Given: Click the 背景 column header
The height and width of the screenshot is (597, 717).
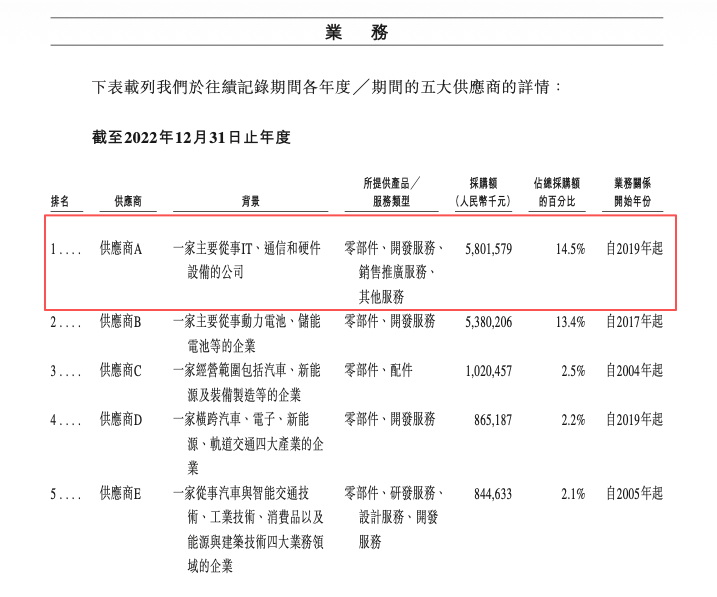Looking at the screenshot, I should coord(251,201).
